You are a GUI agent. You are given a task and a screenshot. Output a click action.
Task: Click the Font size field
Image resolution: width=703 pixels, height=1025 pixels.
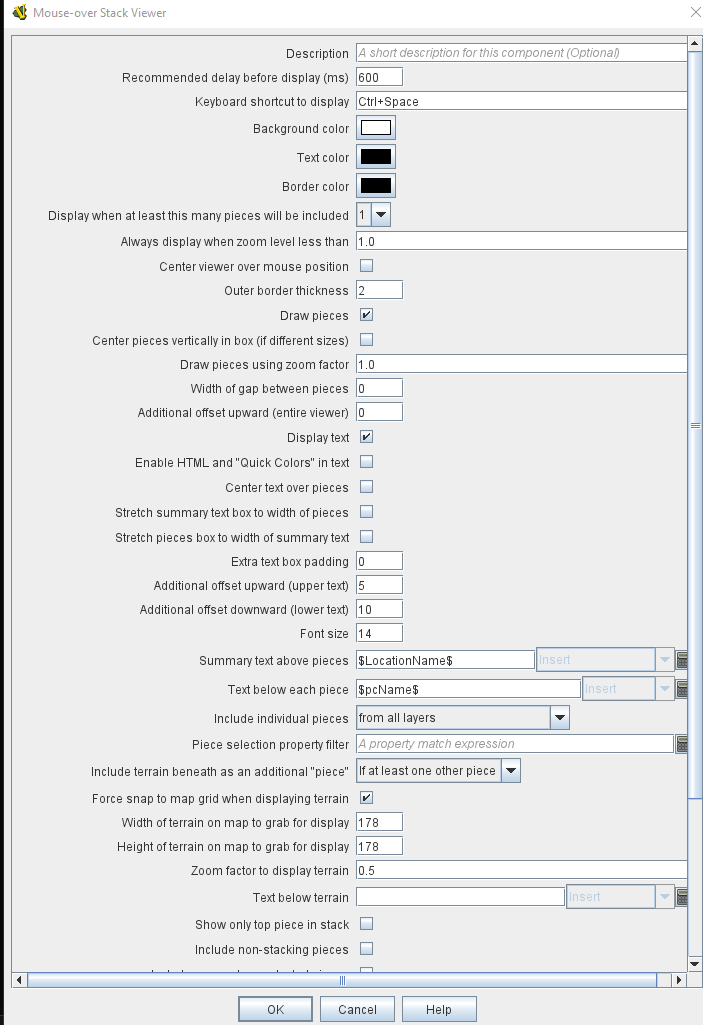[x=379, y=633]
